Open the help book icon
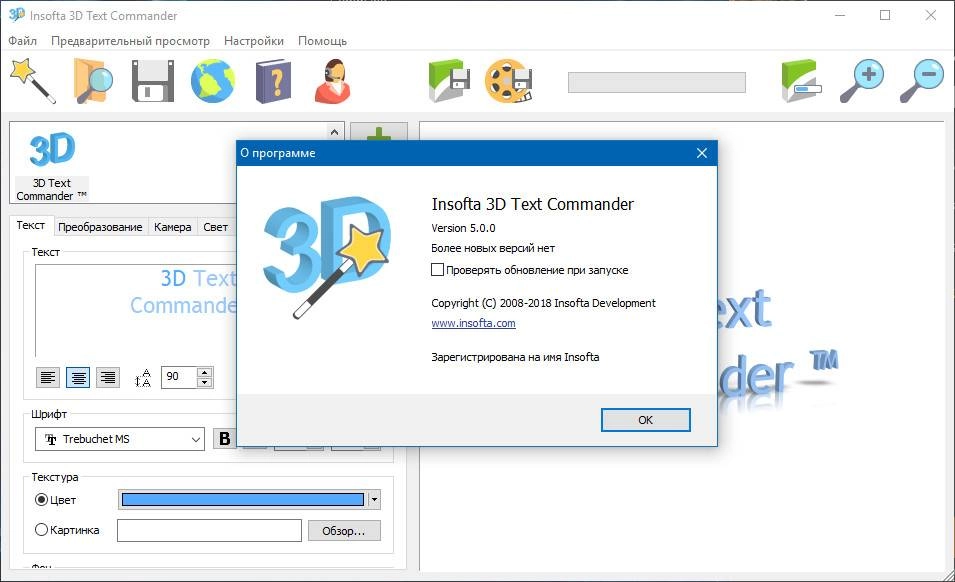 click(273, 80)
